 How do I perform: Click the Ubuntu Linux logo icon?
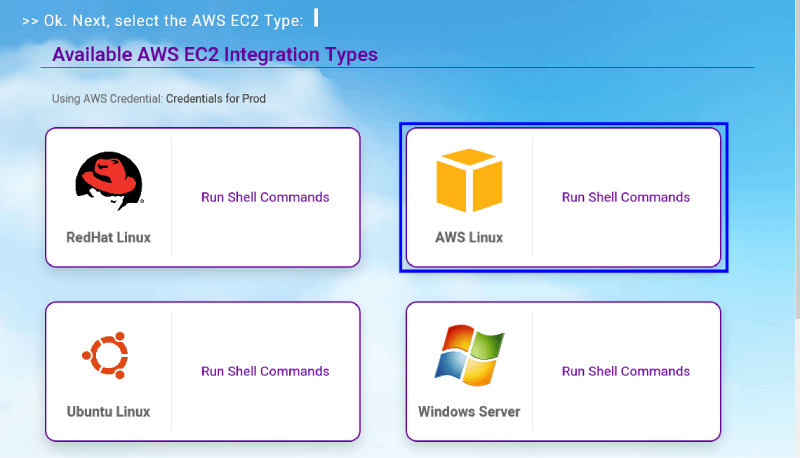[106, 355]
